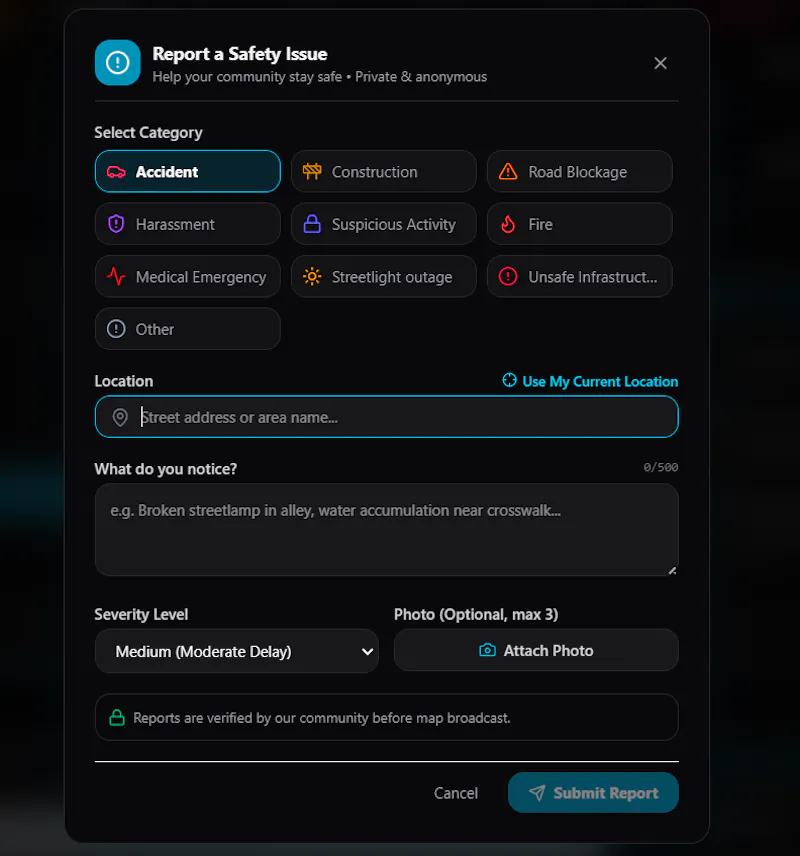Image resolution: width=800 pixels, height=856 pixels.
Task: Focus the Street address or area name field
Action: coord(387,417)
